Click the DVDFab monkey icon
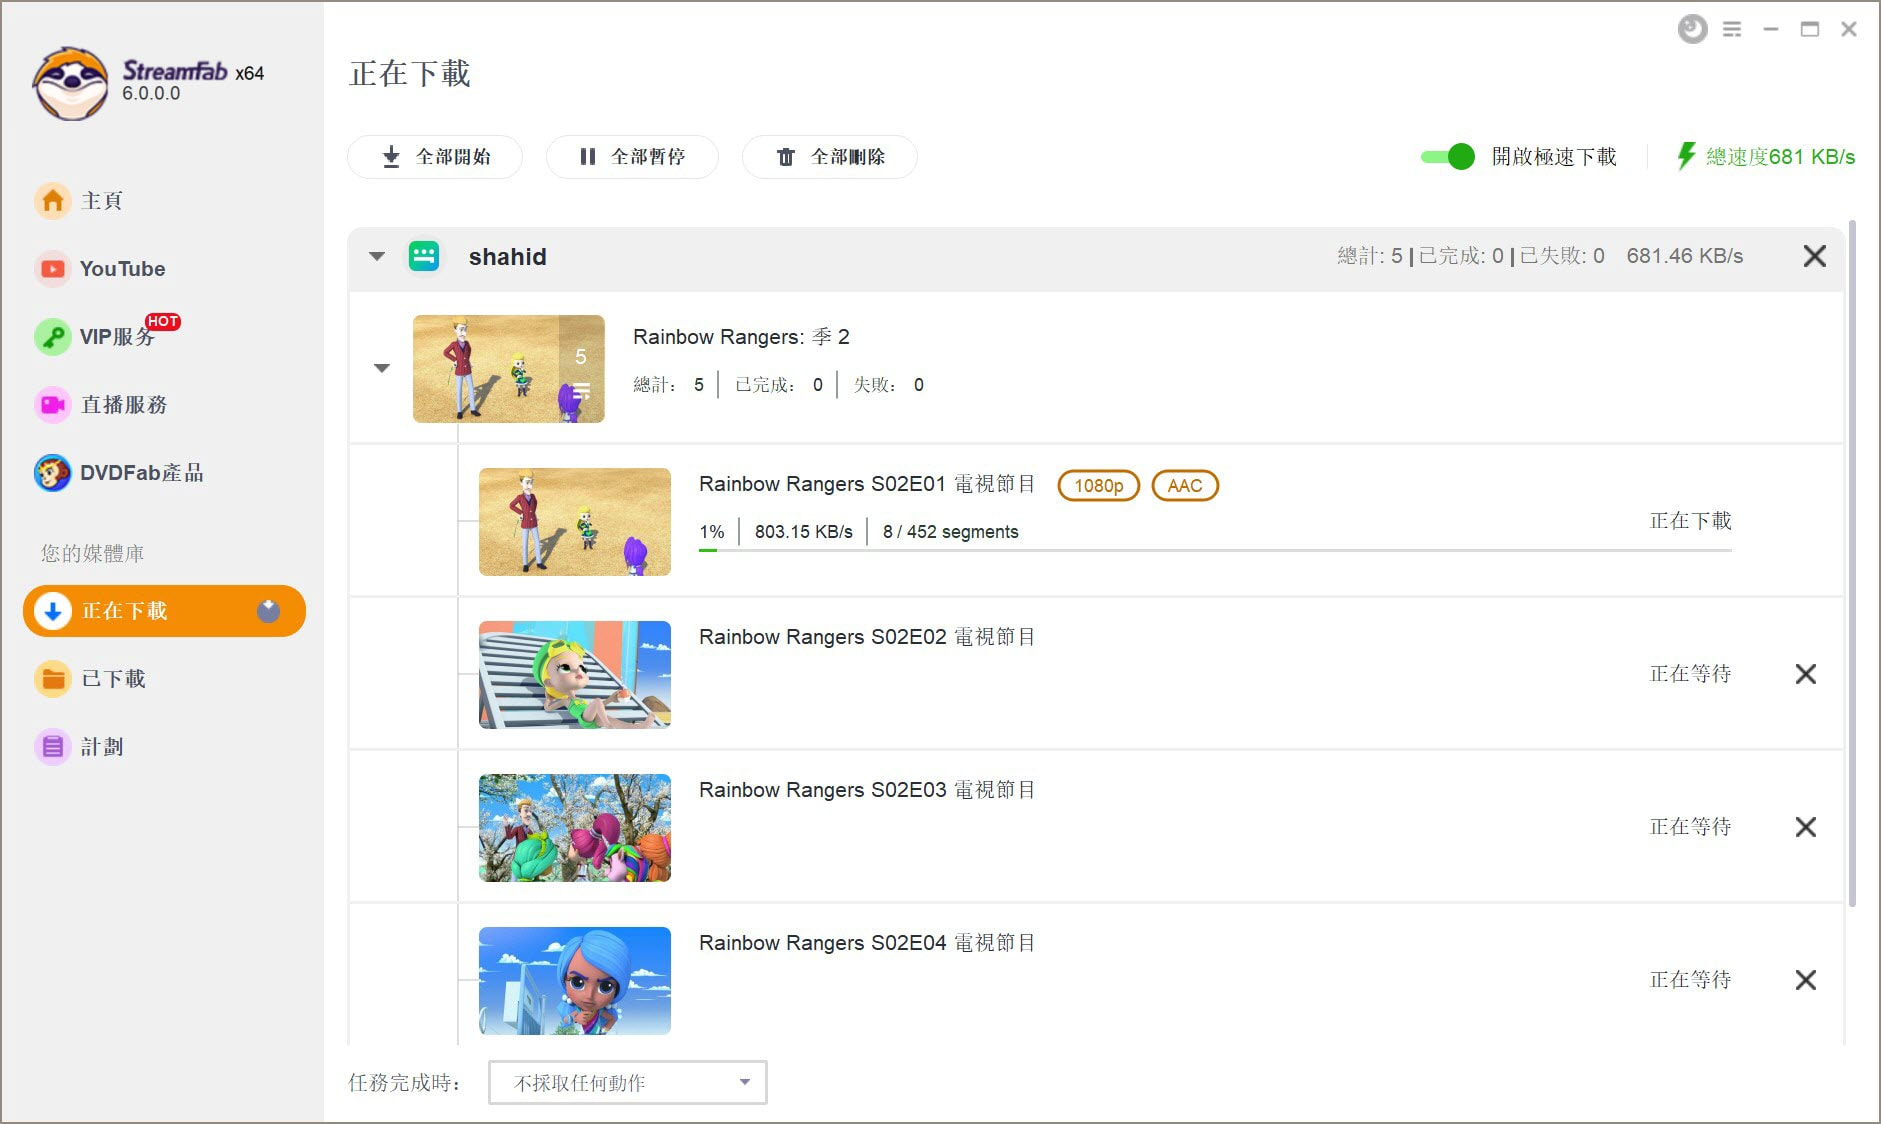The height and width of the screenshot is (1124, 1881). tap(53, 473)
